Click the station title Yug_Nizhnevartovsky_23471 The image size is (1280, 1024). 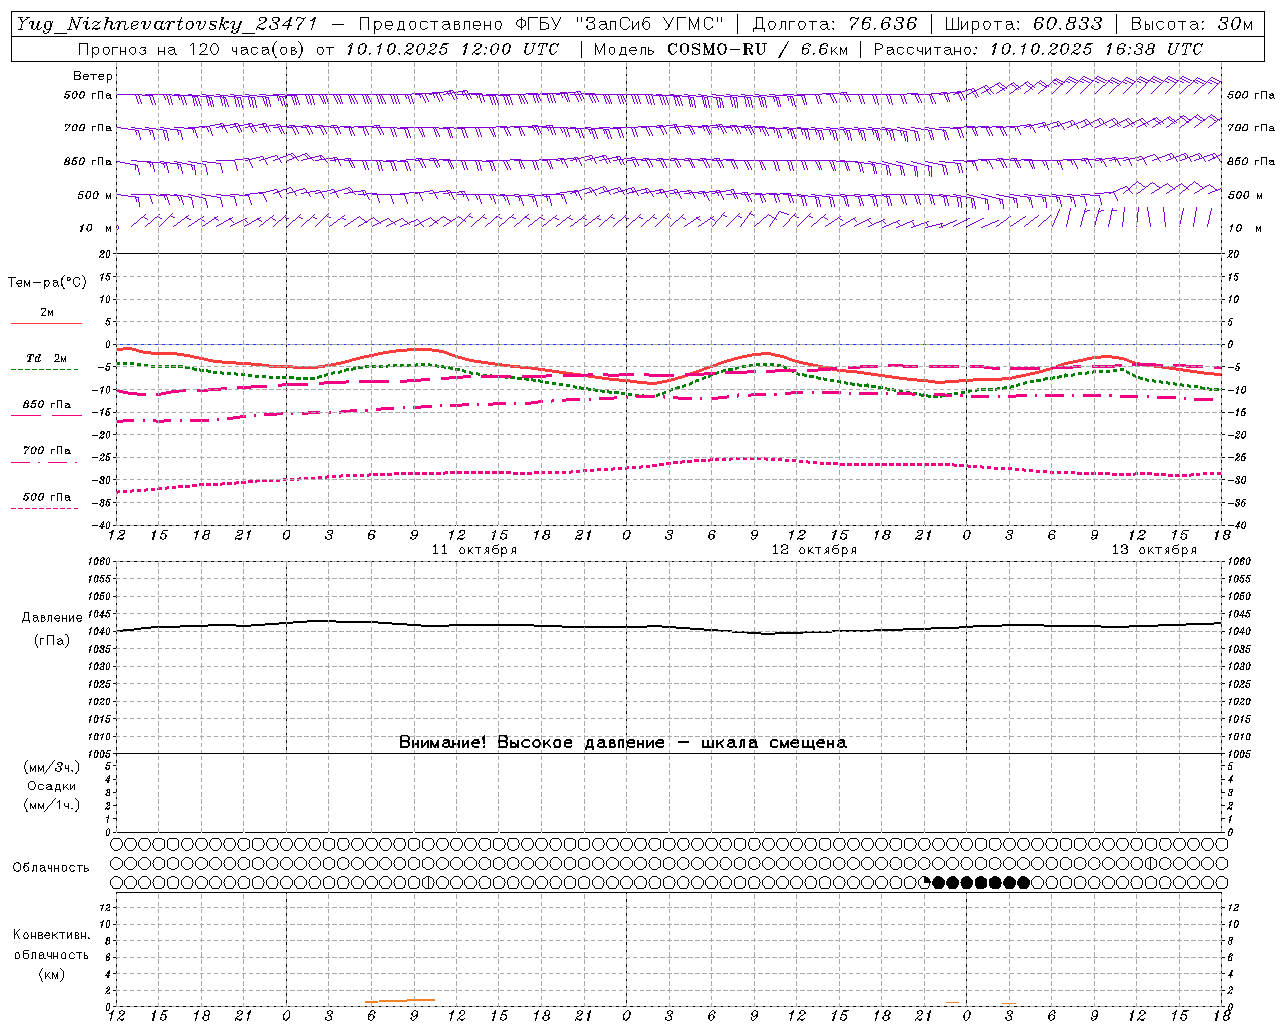click(166, 24)
